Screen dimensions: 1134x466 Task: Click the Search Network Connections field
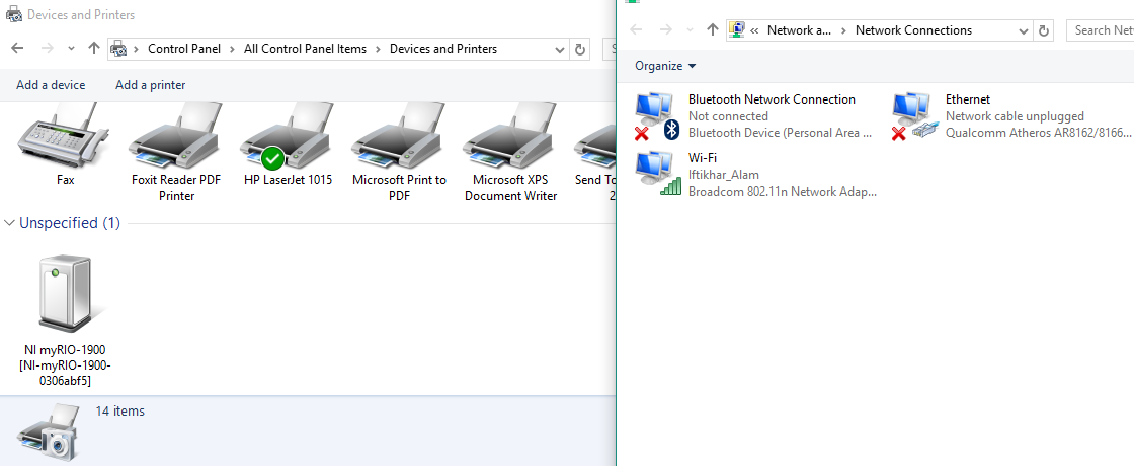pyautogui.click(x=1100, y=30)
